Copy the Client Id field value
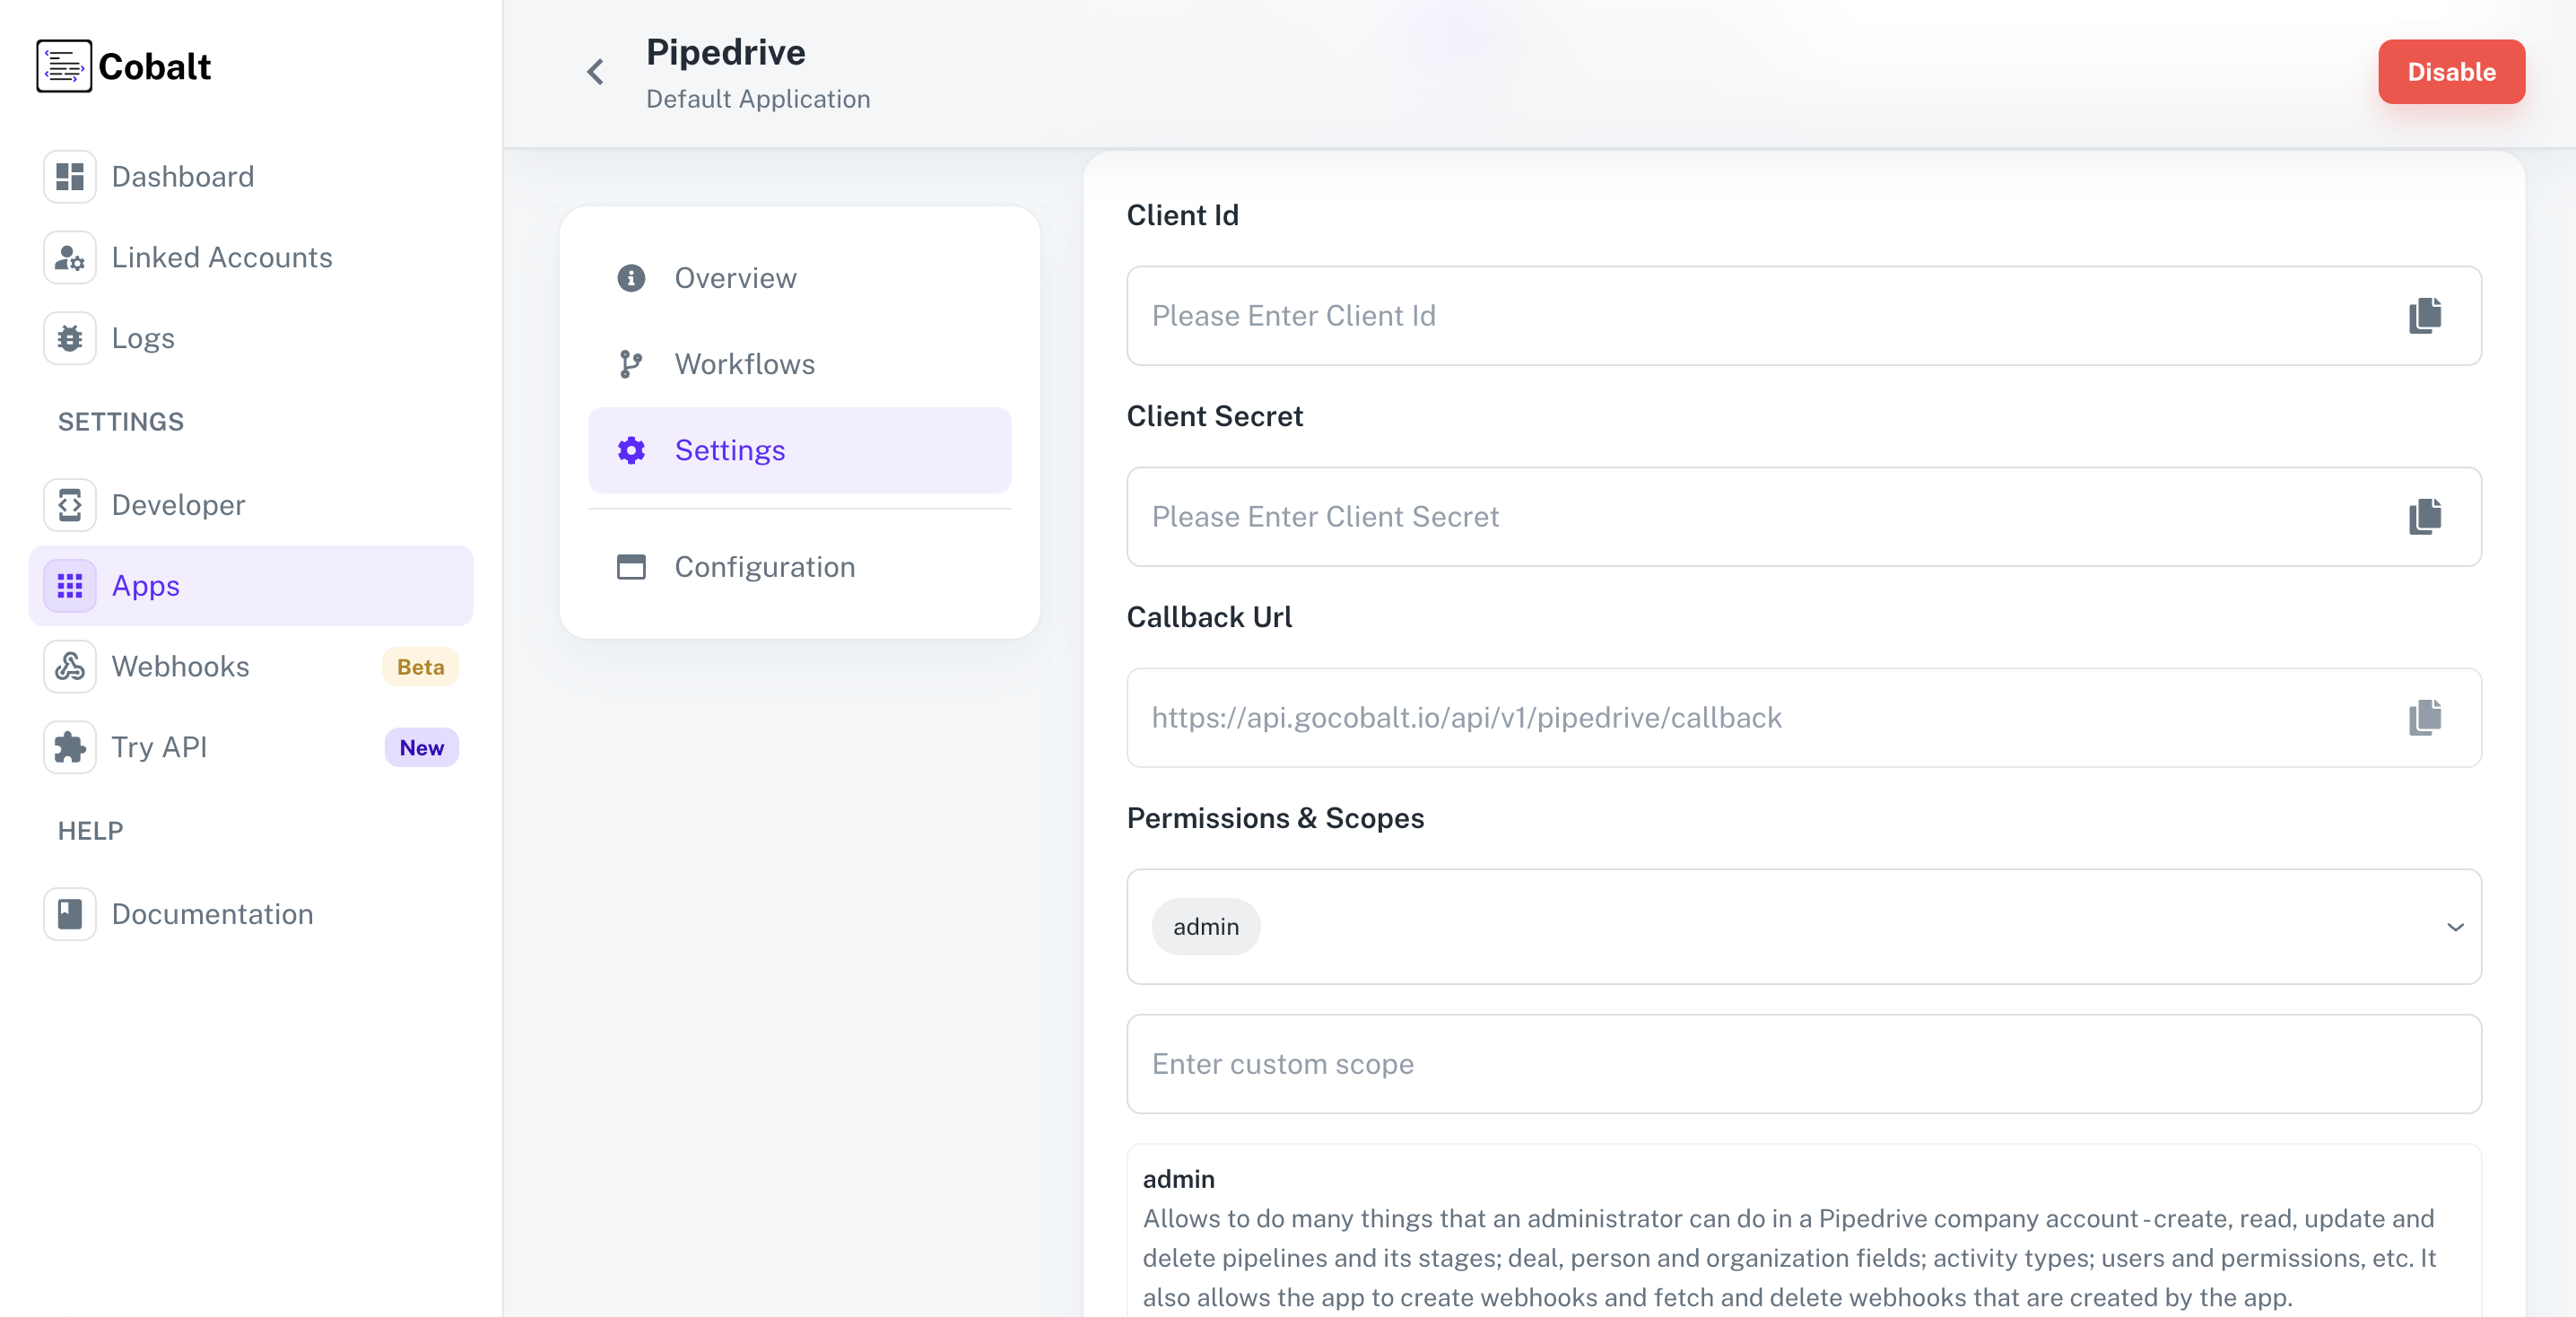The image size is (2576, 1317). [x=2424, y=316]
